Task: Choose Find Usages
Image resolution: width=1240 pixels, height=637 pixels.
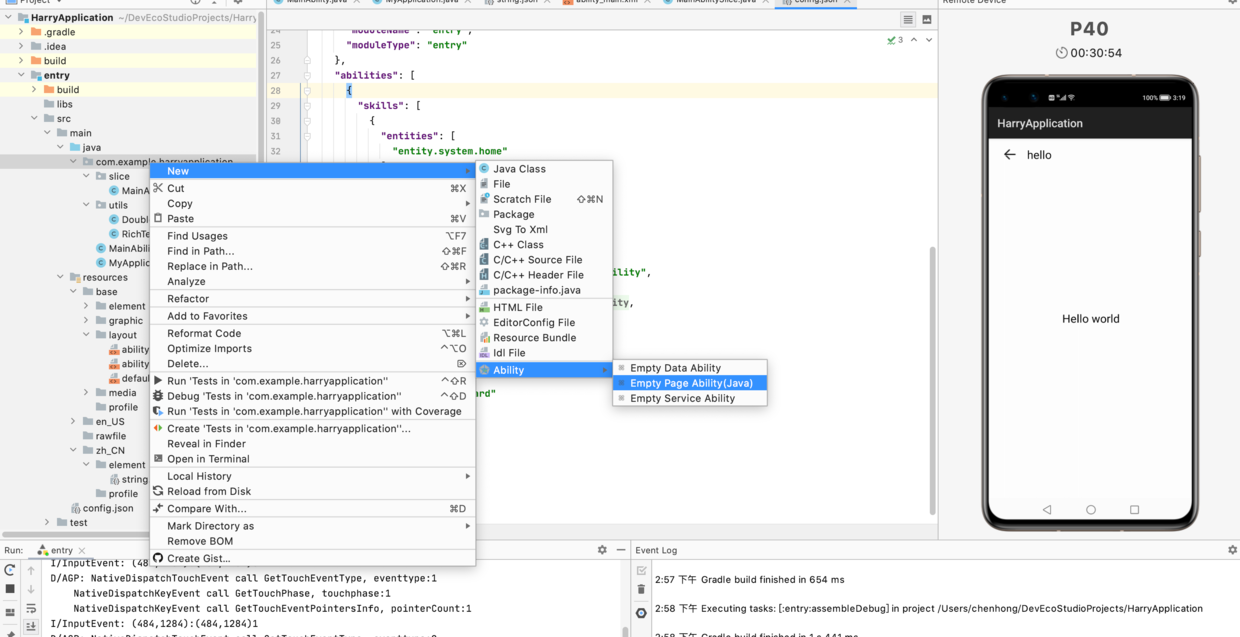Action: pos(312,236)
